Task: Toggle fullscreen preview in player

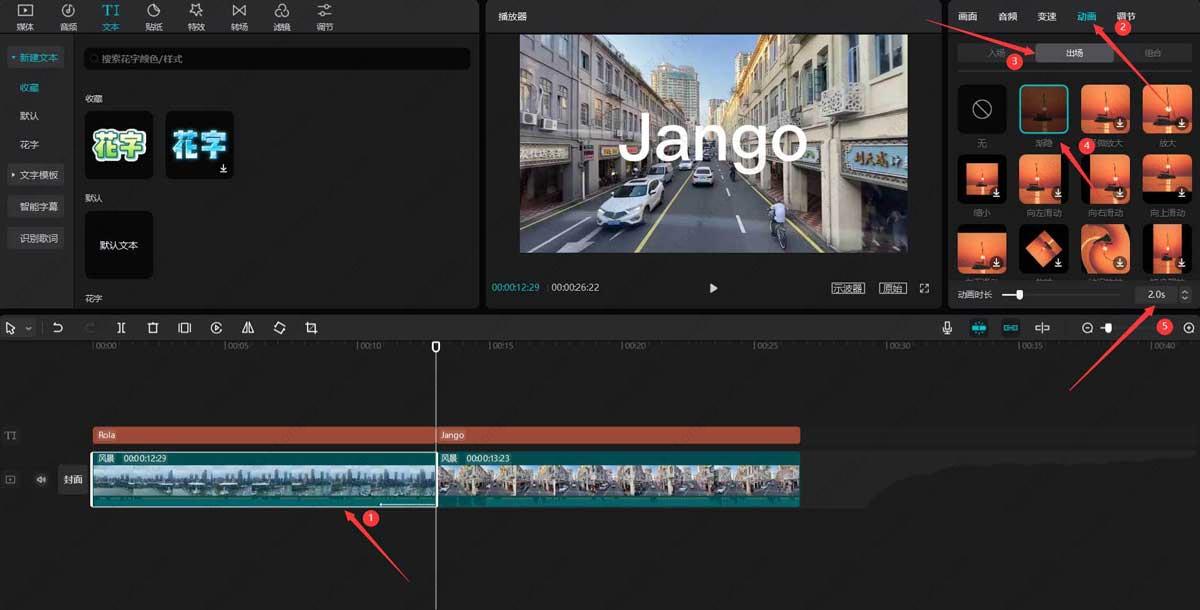Action: tap(924, 288)
